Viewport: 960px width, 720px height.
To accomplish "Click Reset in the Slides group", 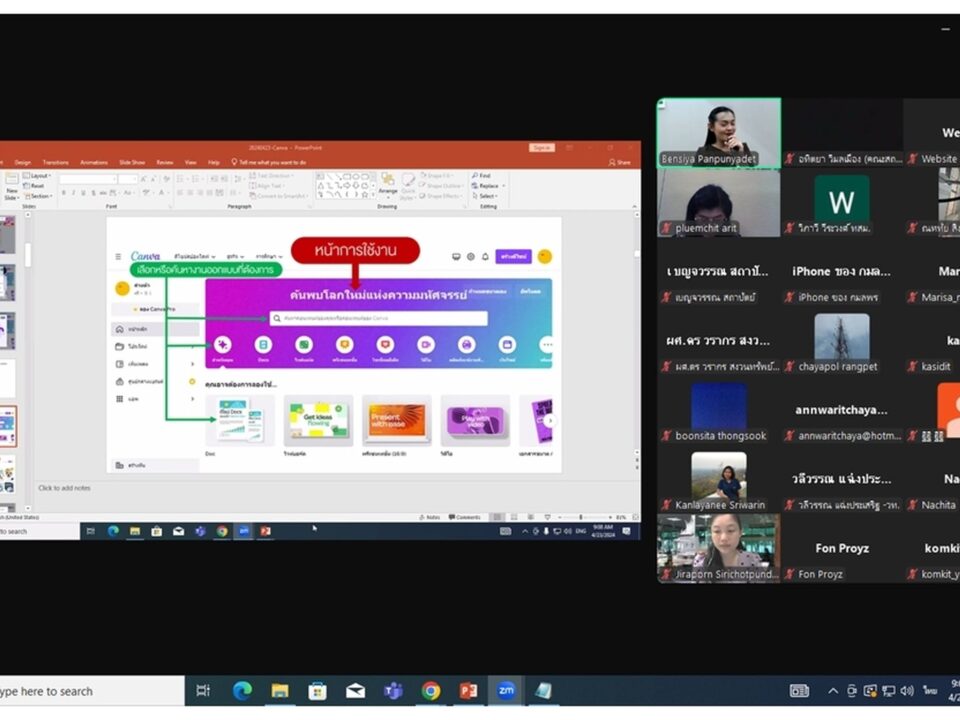I will tap(35, 186).
